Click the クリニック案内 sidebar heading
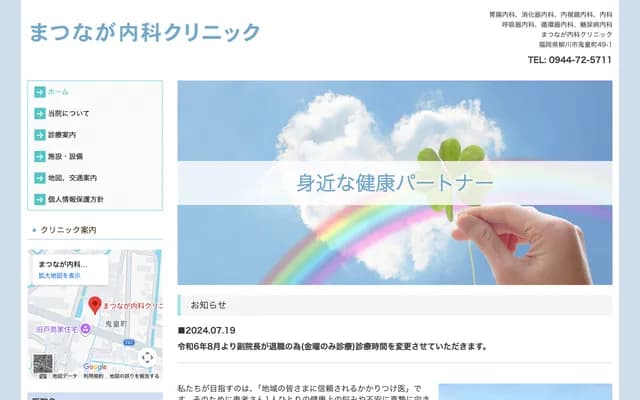The width and height of the screenshot is (640, 400). tap(69, 230)
